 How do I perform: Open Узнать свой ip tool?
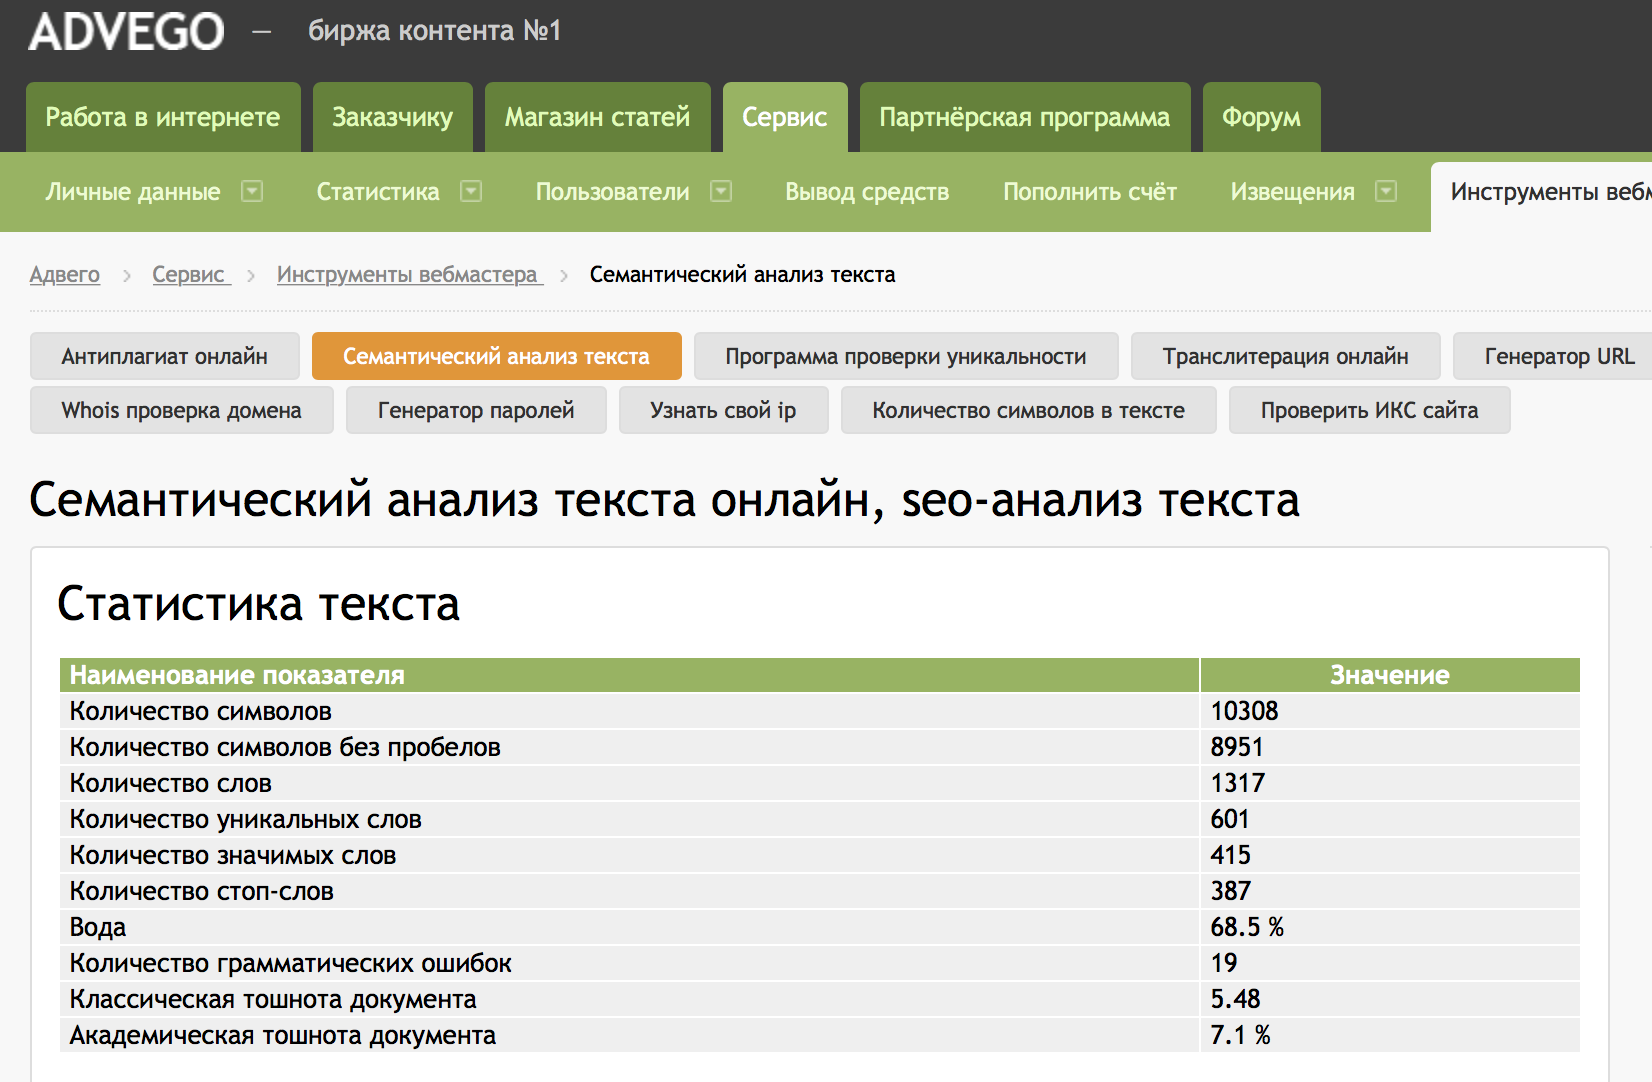[x=724, y=410]
